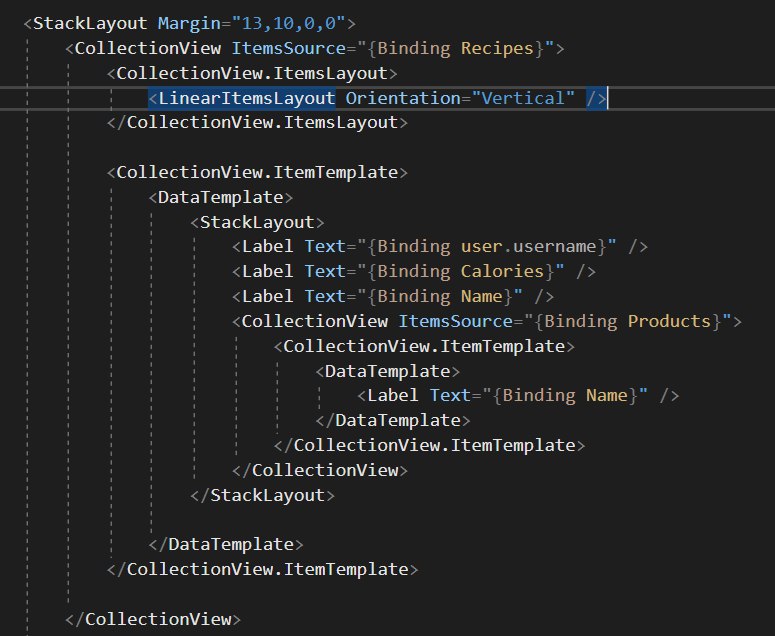Click the inner opening DataTemplate tag
This screenshot has height=636, width=775.
[388, 371]
